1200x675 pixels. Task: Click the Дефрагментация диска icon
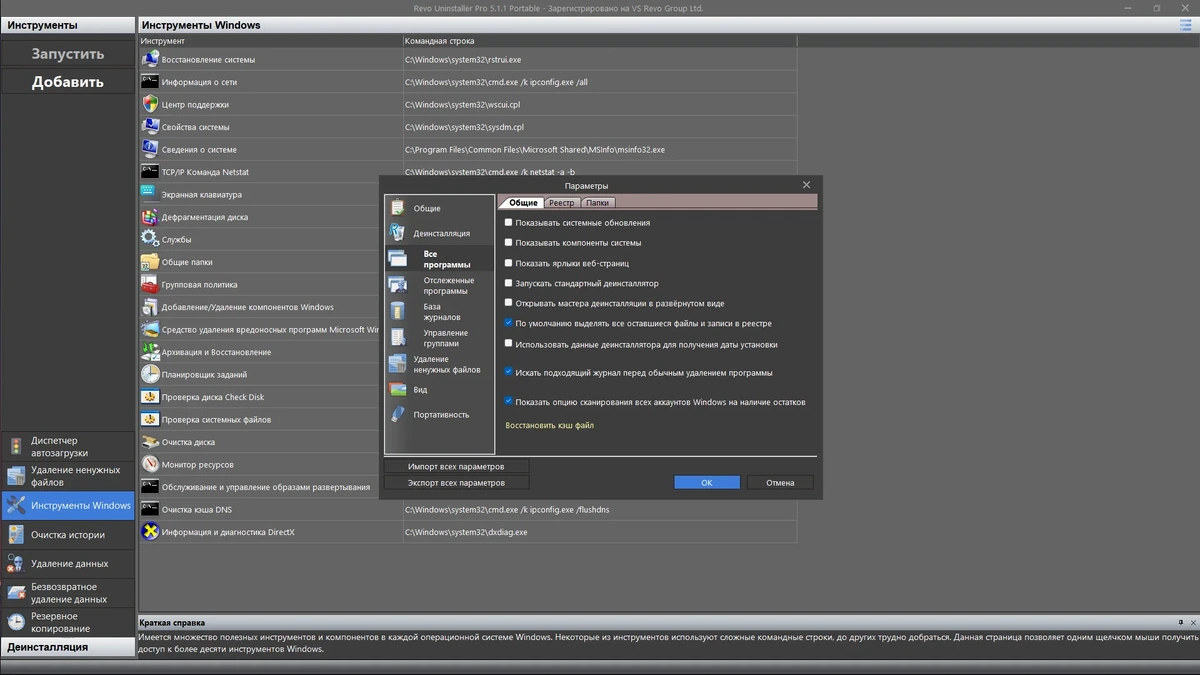150,217
